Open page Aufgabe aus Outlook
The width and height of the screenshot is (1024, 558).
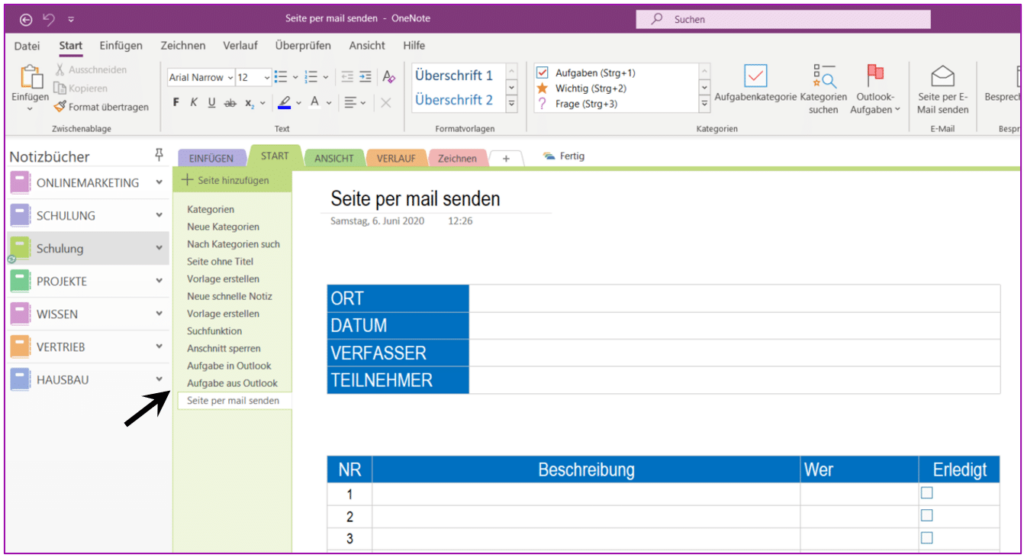pos(232,383)
